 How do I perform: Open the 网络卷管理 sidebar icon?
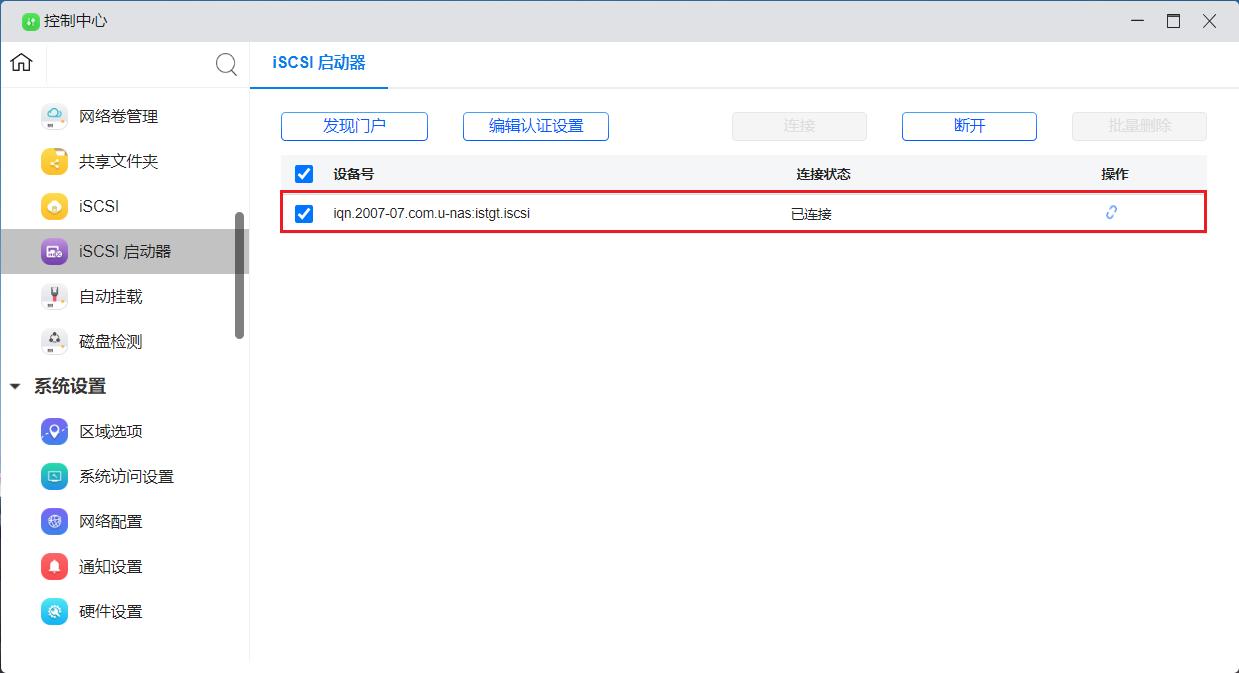(53, 116)
